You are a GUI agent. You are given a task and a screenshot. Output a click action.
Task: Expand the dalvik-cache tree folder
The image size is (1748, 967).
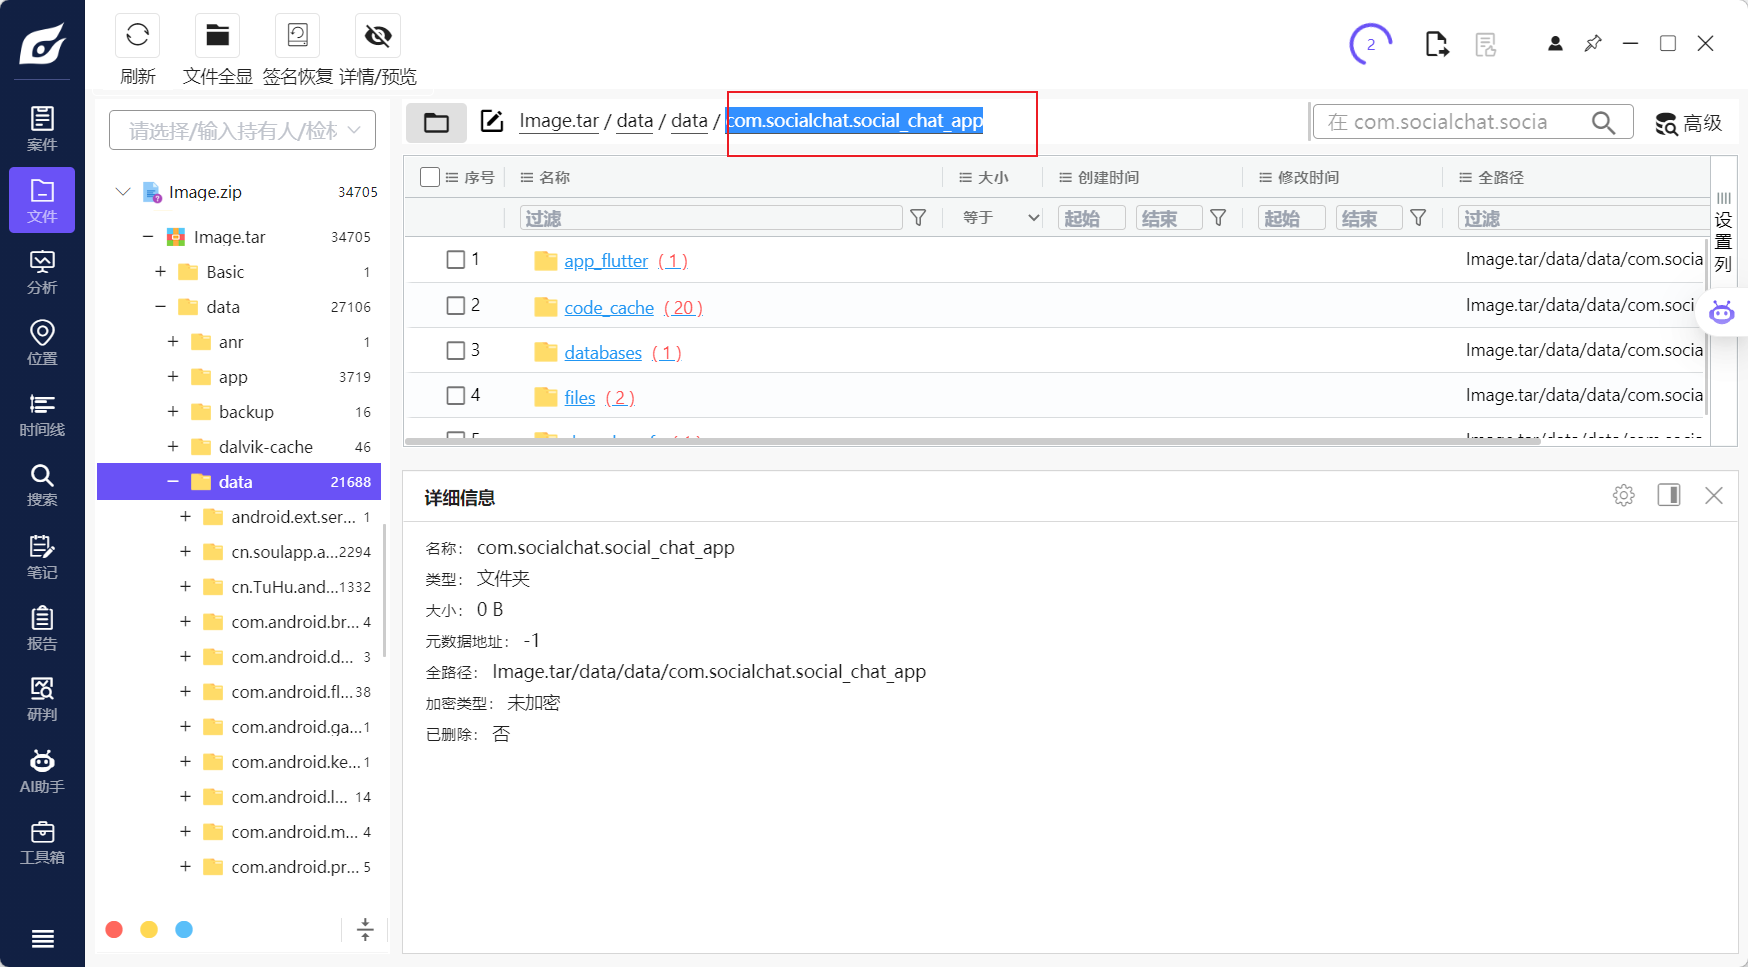point(173,447)
